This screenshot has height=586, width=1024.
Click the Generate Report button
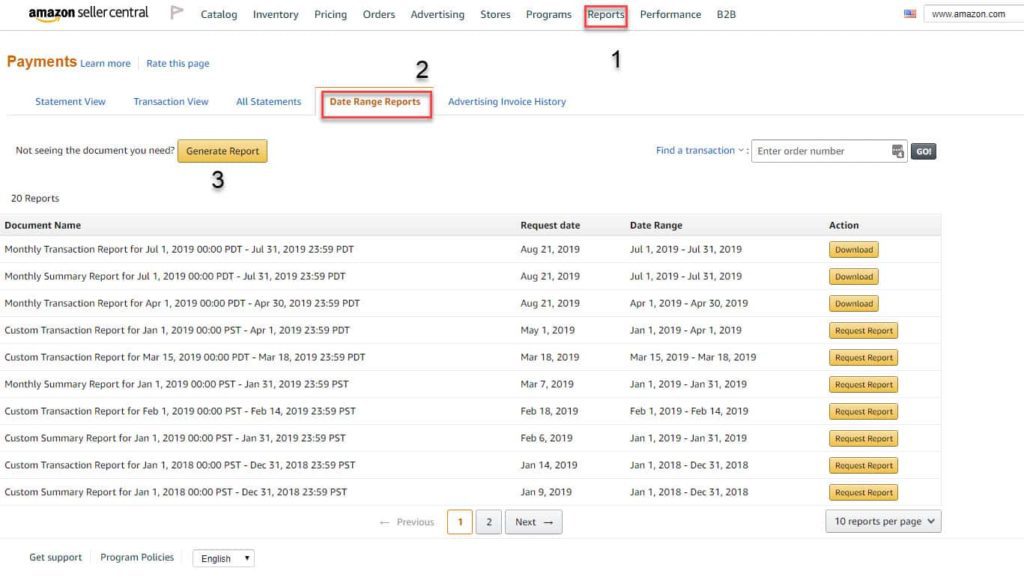[222, 151]
